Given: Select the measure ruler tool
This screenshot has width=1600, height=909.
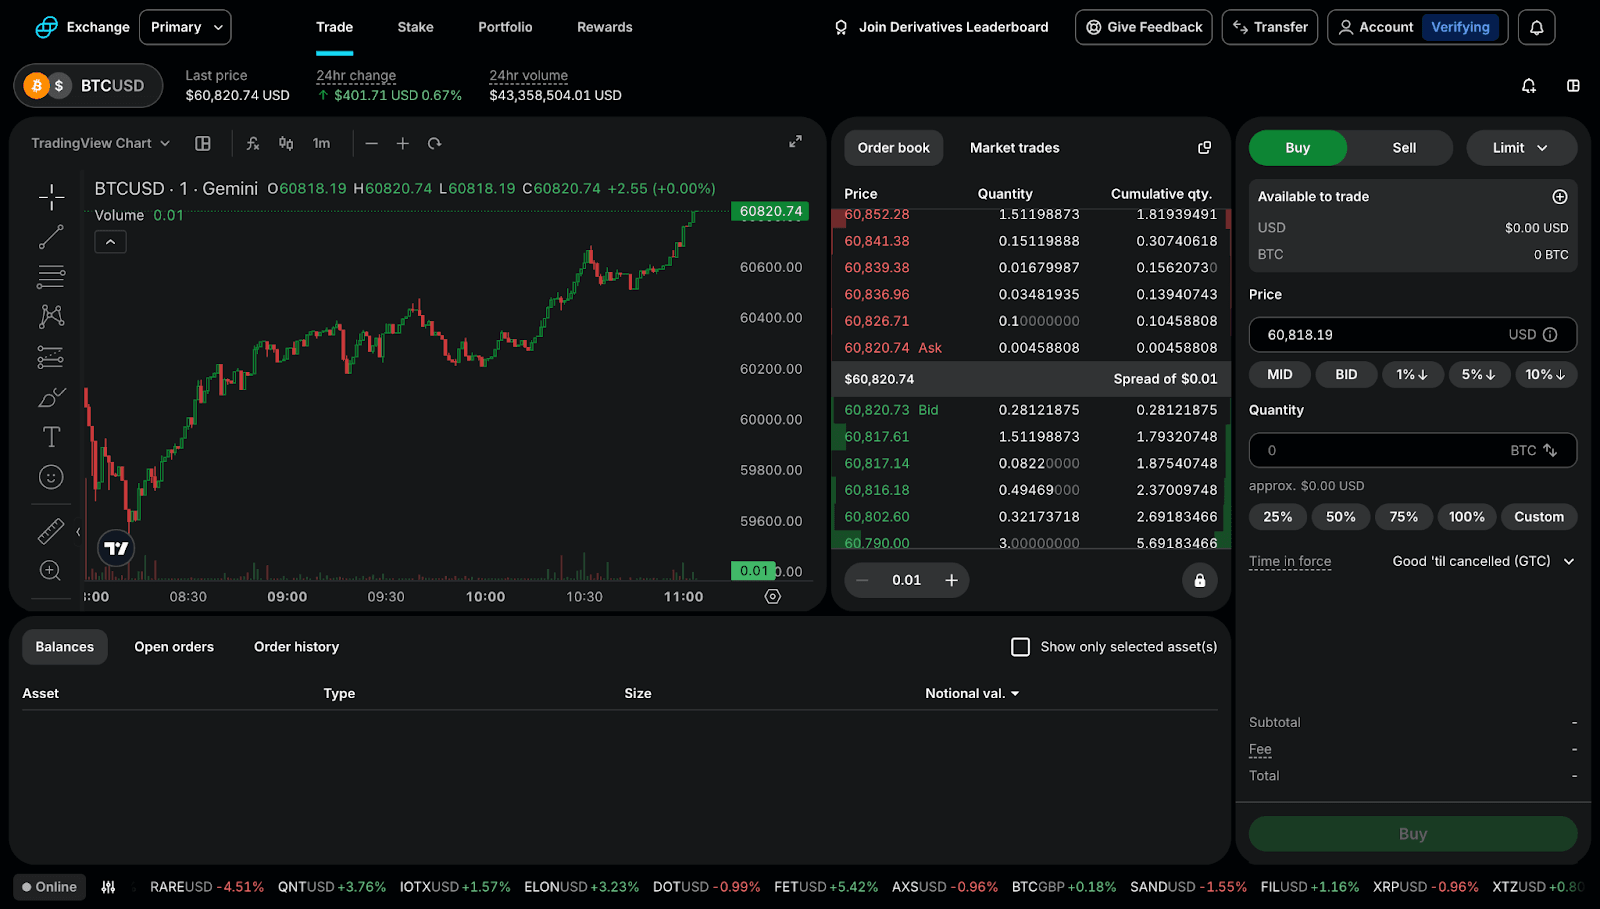Looking at the screenshot, I should [x=50, y=530].
